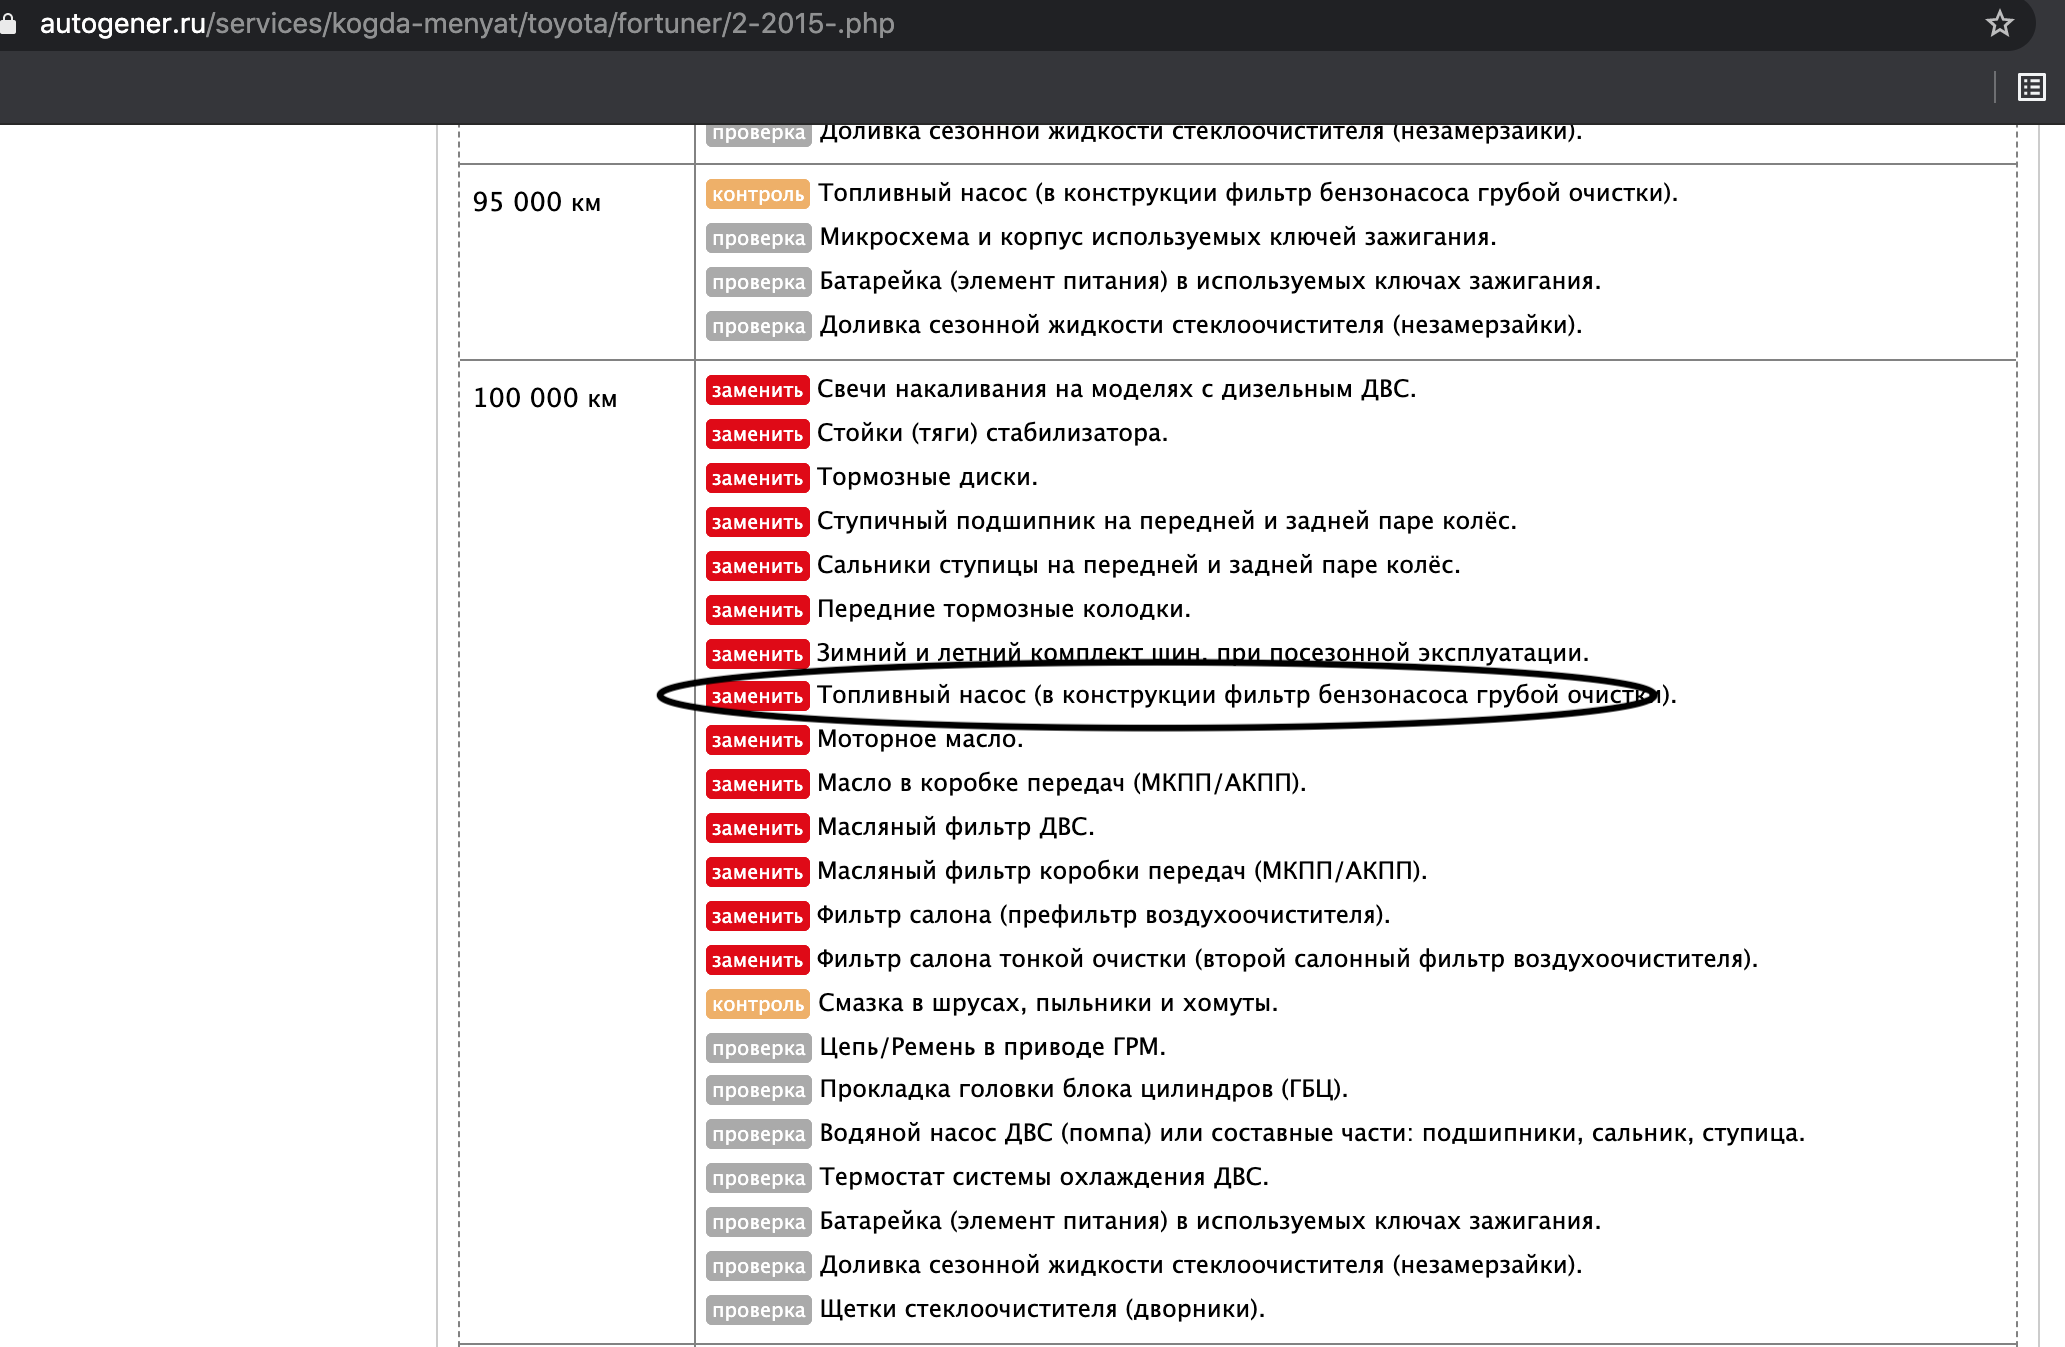Click 'Водяной насос ДВС (помпа)' row
The height and width of the screenshot is (1347, 2065).
pyautogui.click(x=1312, y=1133)
